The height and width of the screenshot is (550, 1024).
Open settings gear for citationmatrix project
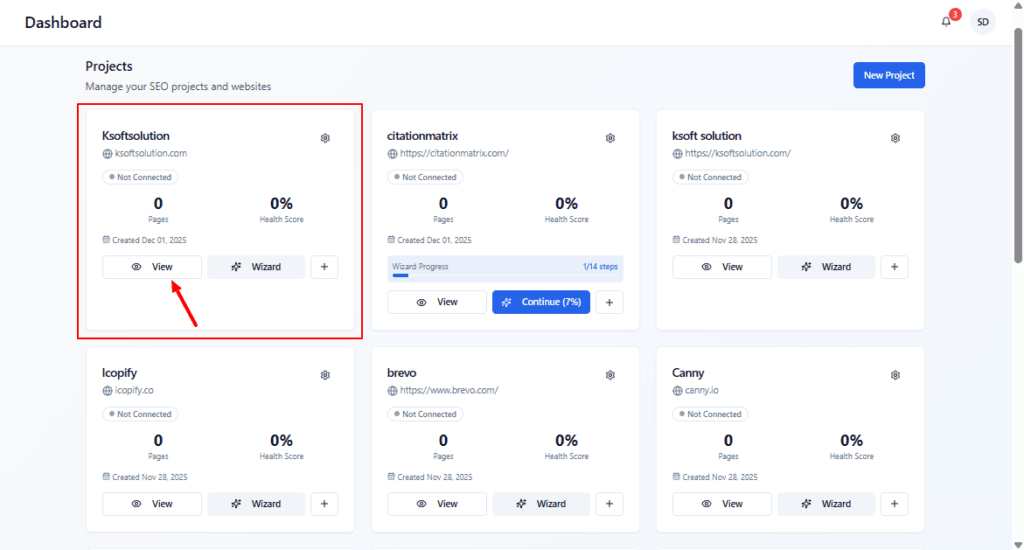pyautogui.click(x=610, y=138)
